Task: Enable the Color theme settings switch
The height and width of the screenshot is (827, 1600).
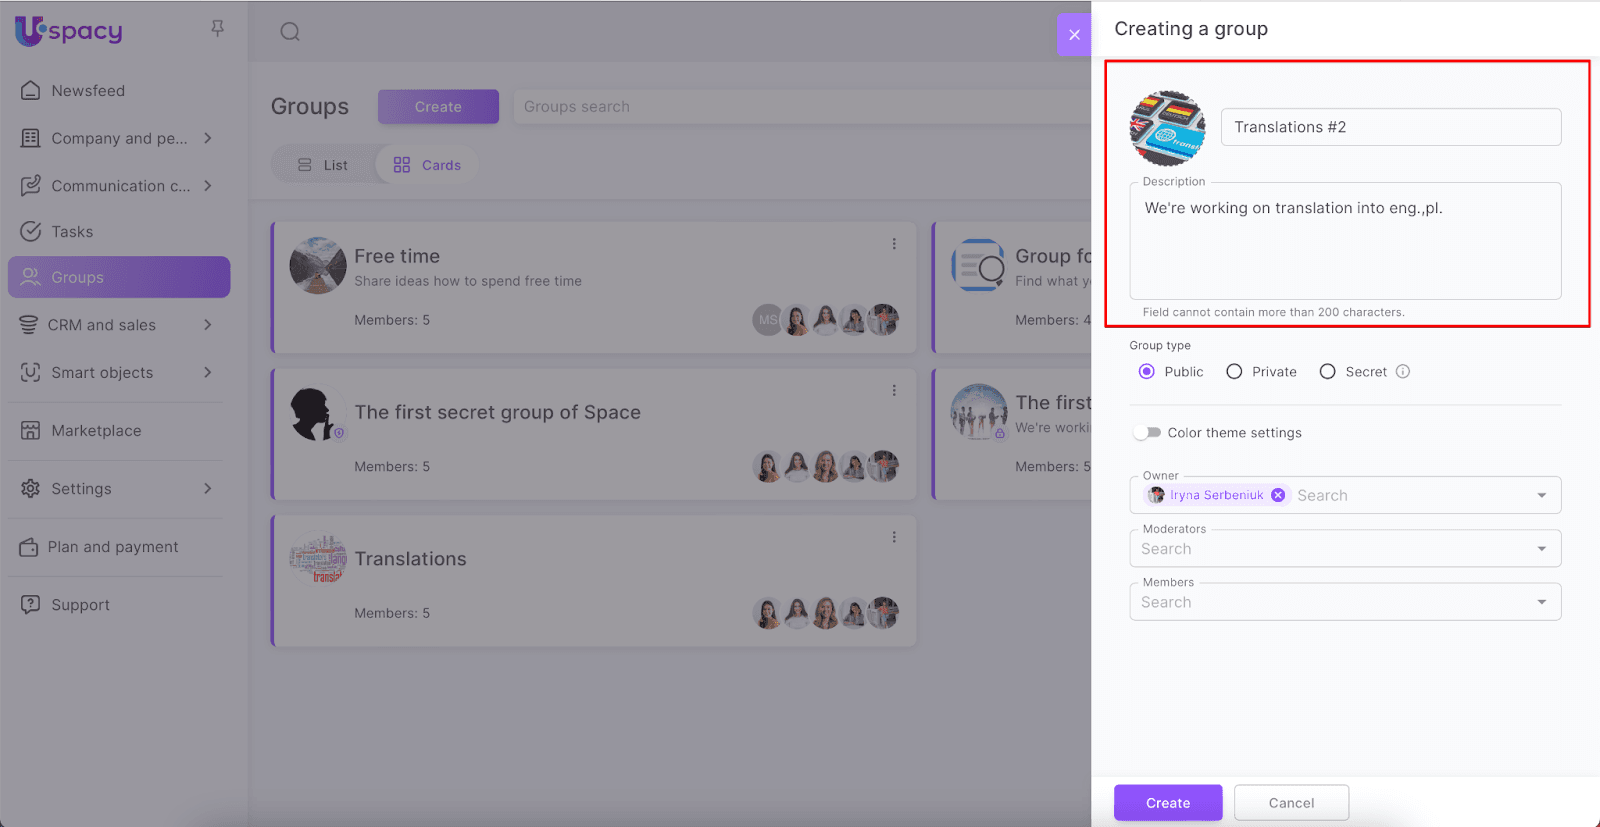Action: (1147, 433)
